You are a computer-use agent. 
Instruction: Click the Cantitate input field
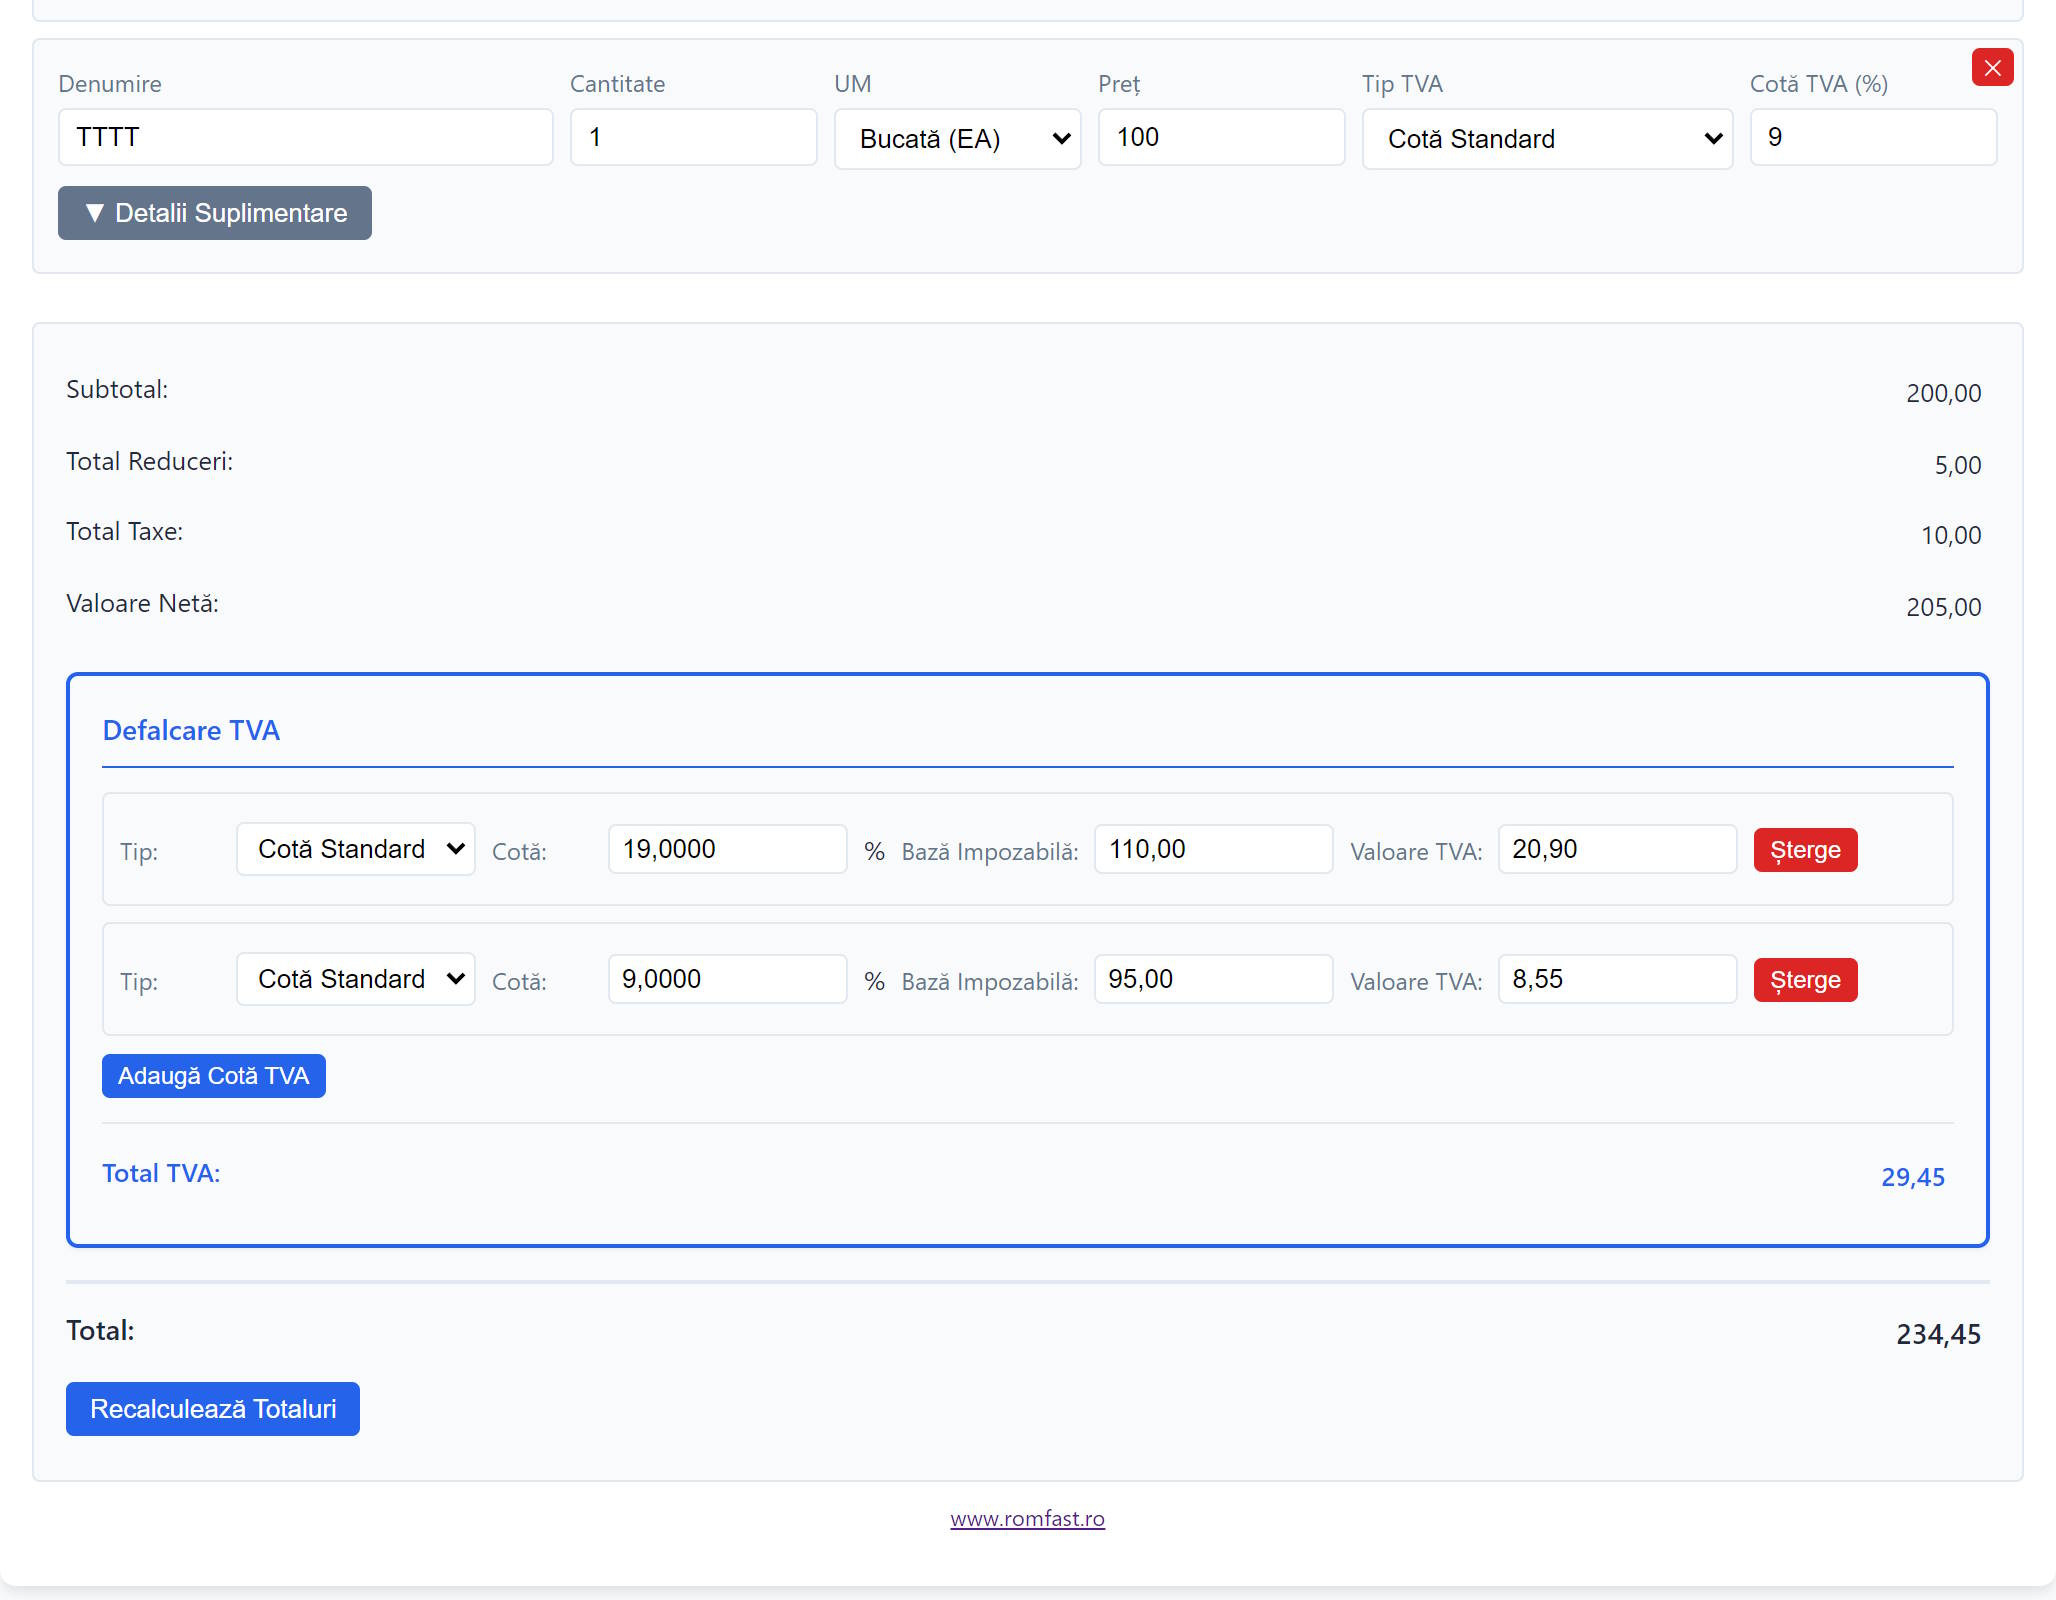(693, 137)
